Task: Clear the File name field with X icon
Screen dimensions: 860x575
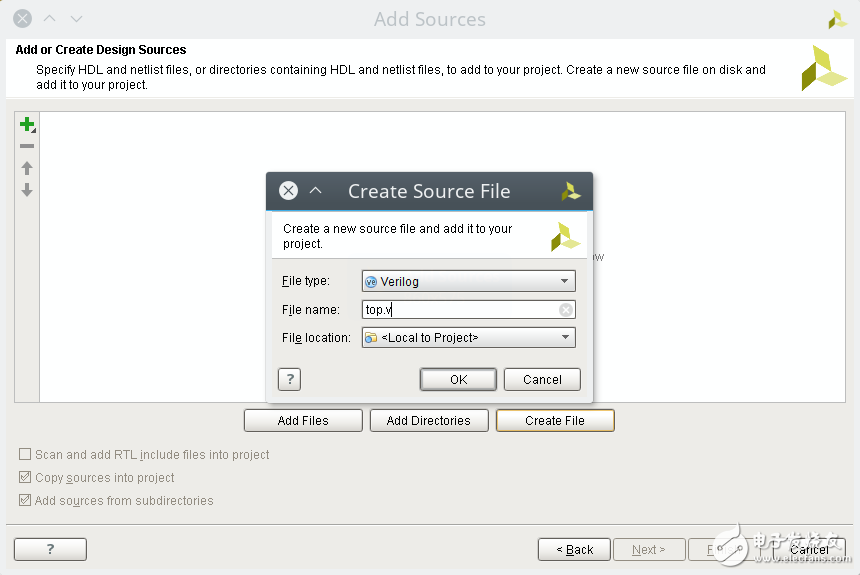Action: click(565, 310)
